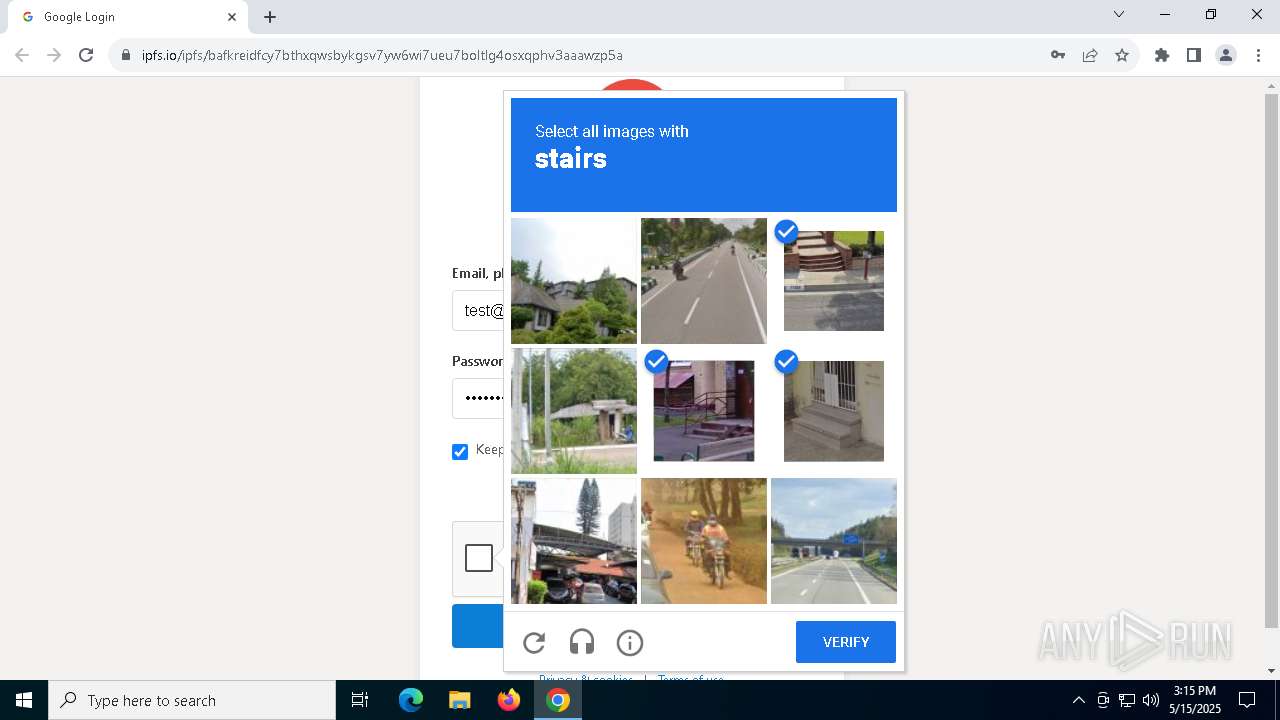Open the volume control
The image size is (1280, 720).
pyautogui.click(x=1151, y=700)
